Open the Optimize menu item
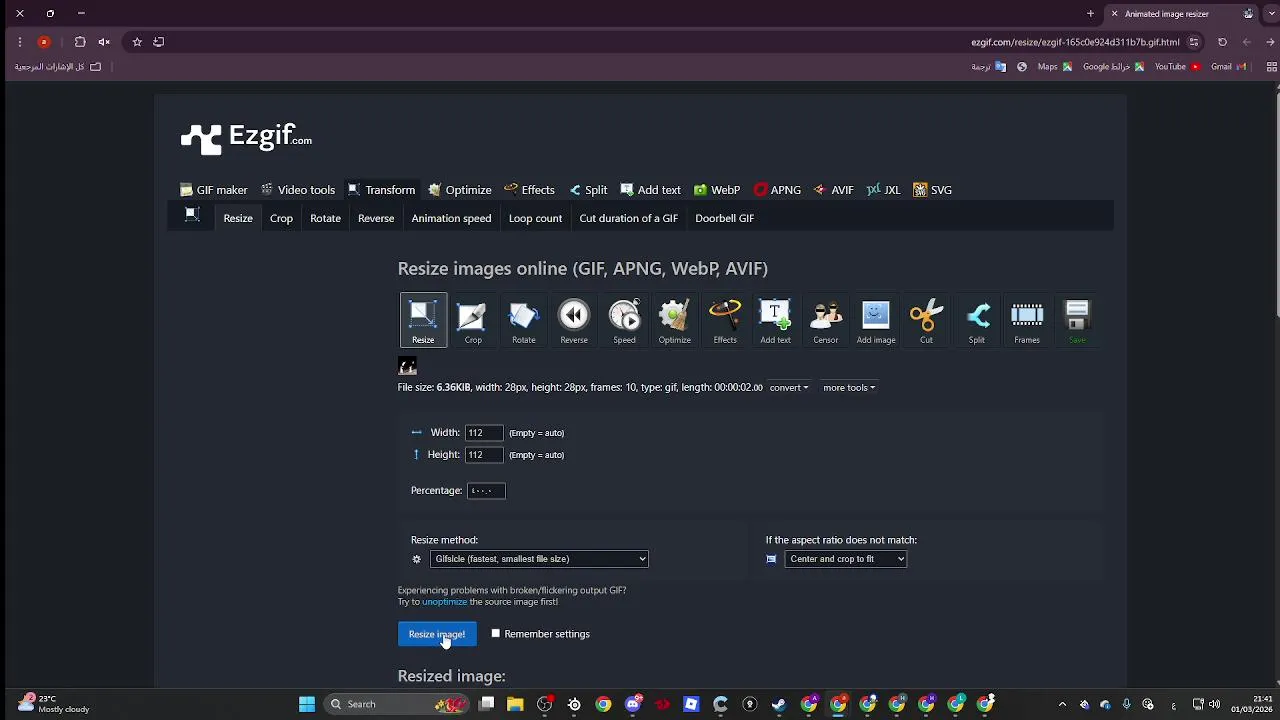This screenshot has width=1280, height=720. pos(460,190)
